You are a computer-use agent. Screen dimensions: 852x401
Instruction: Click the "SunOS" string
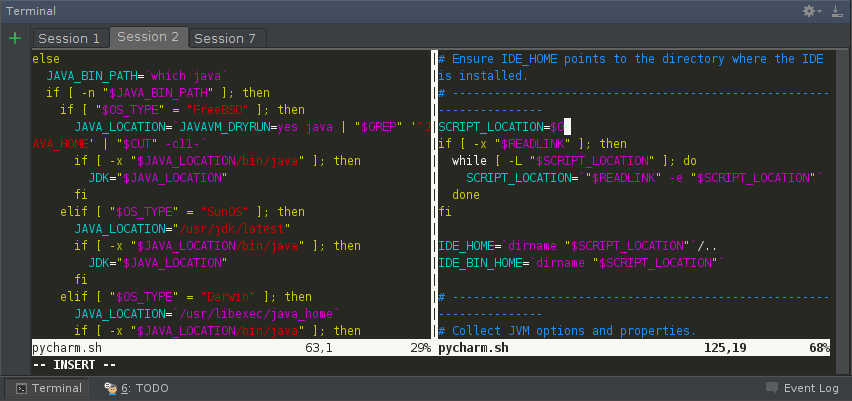pos(222,211)
